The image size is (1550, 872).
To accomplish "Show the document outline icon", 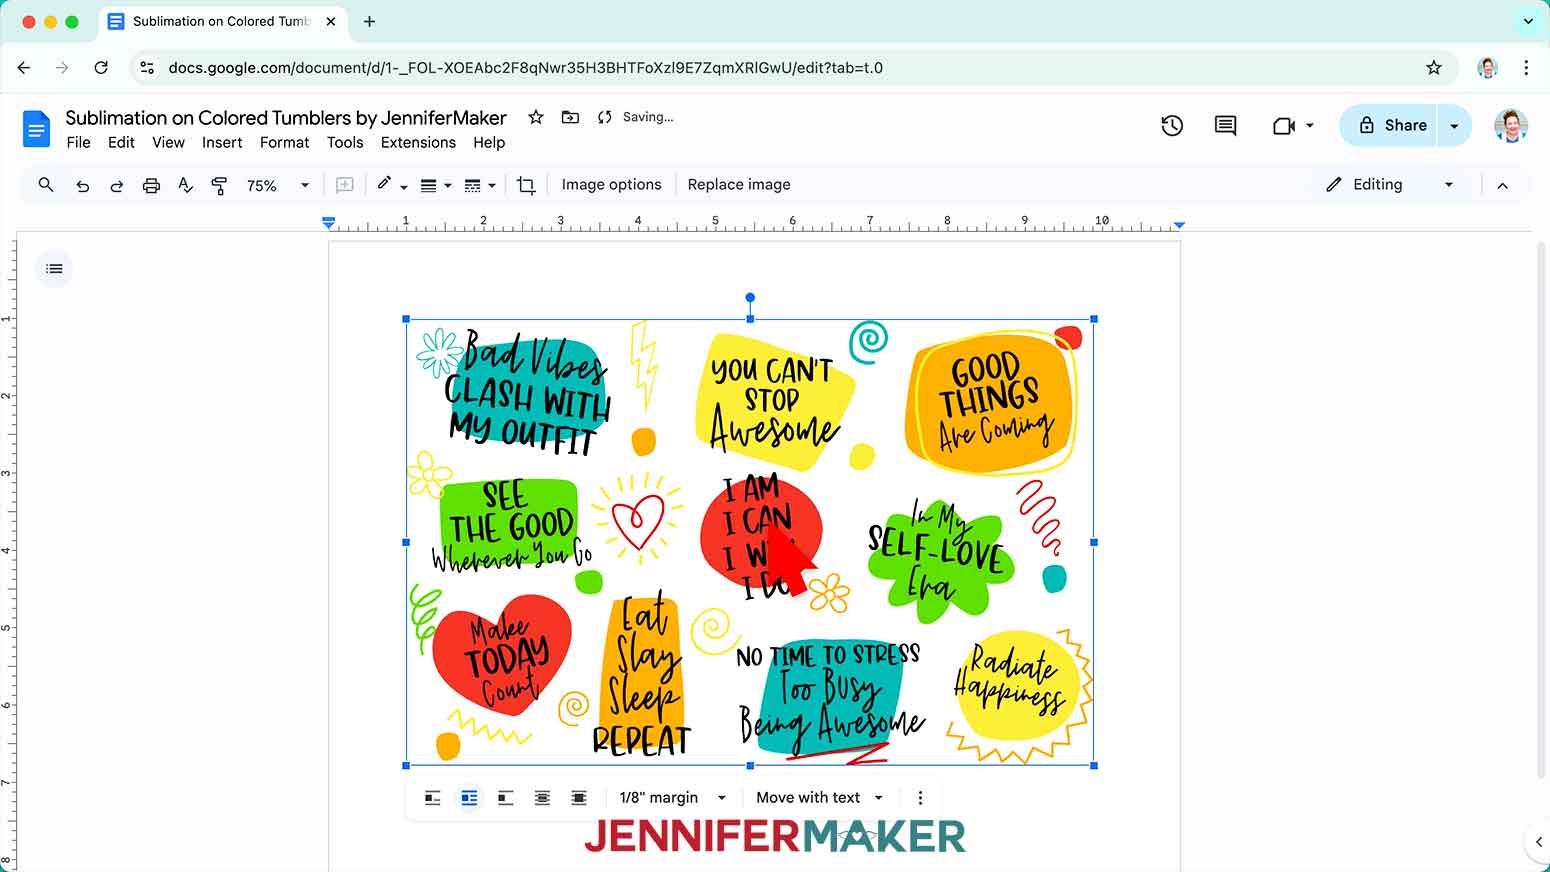I will (x=54, y=268).
